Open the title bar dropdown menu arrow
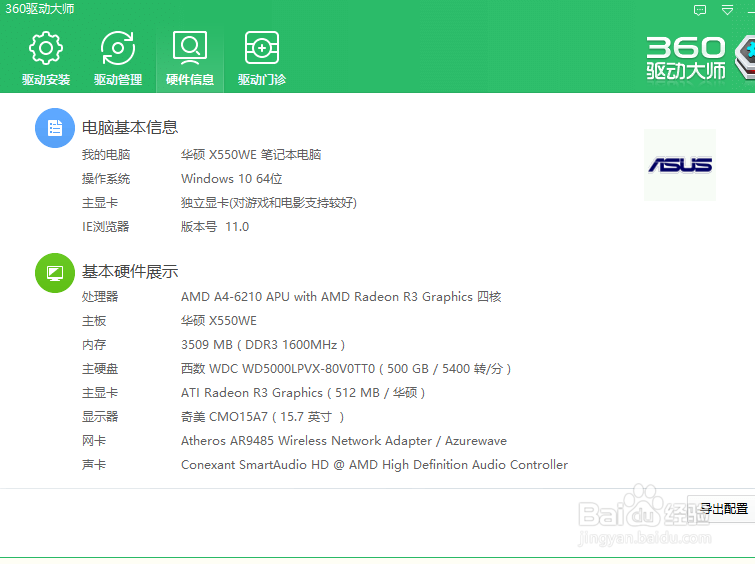 click(x=727, y=10)
